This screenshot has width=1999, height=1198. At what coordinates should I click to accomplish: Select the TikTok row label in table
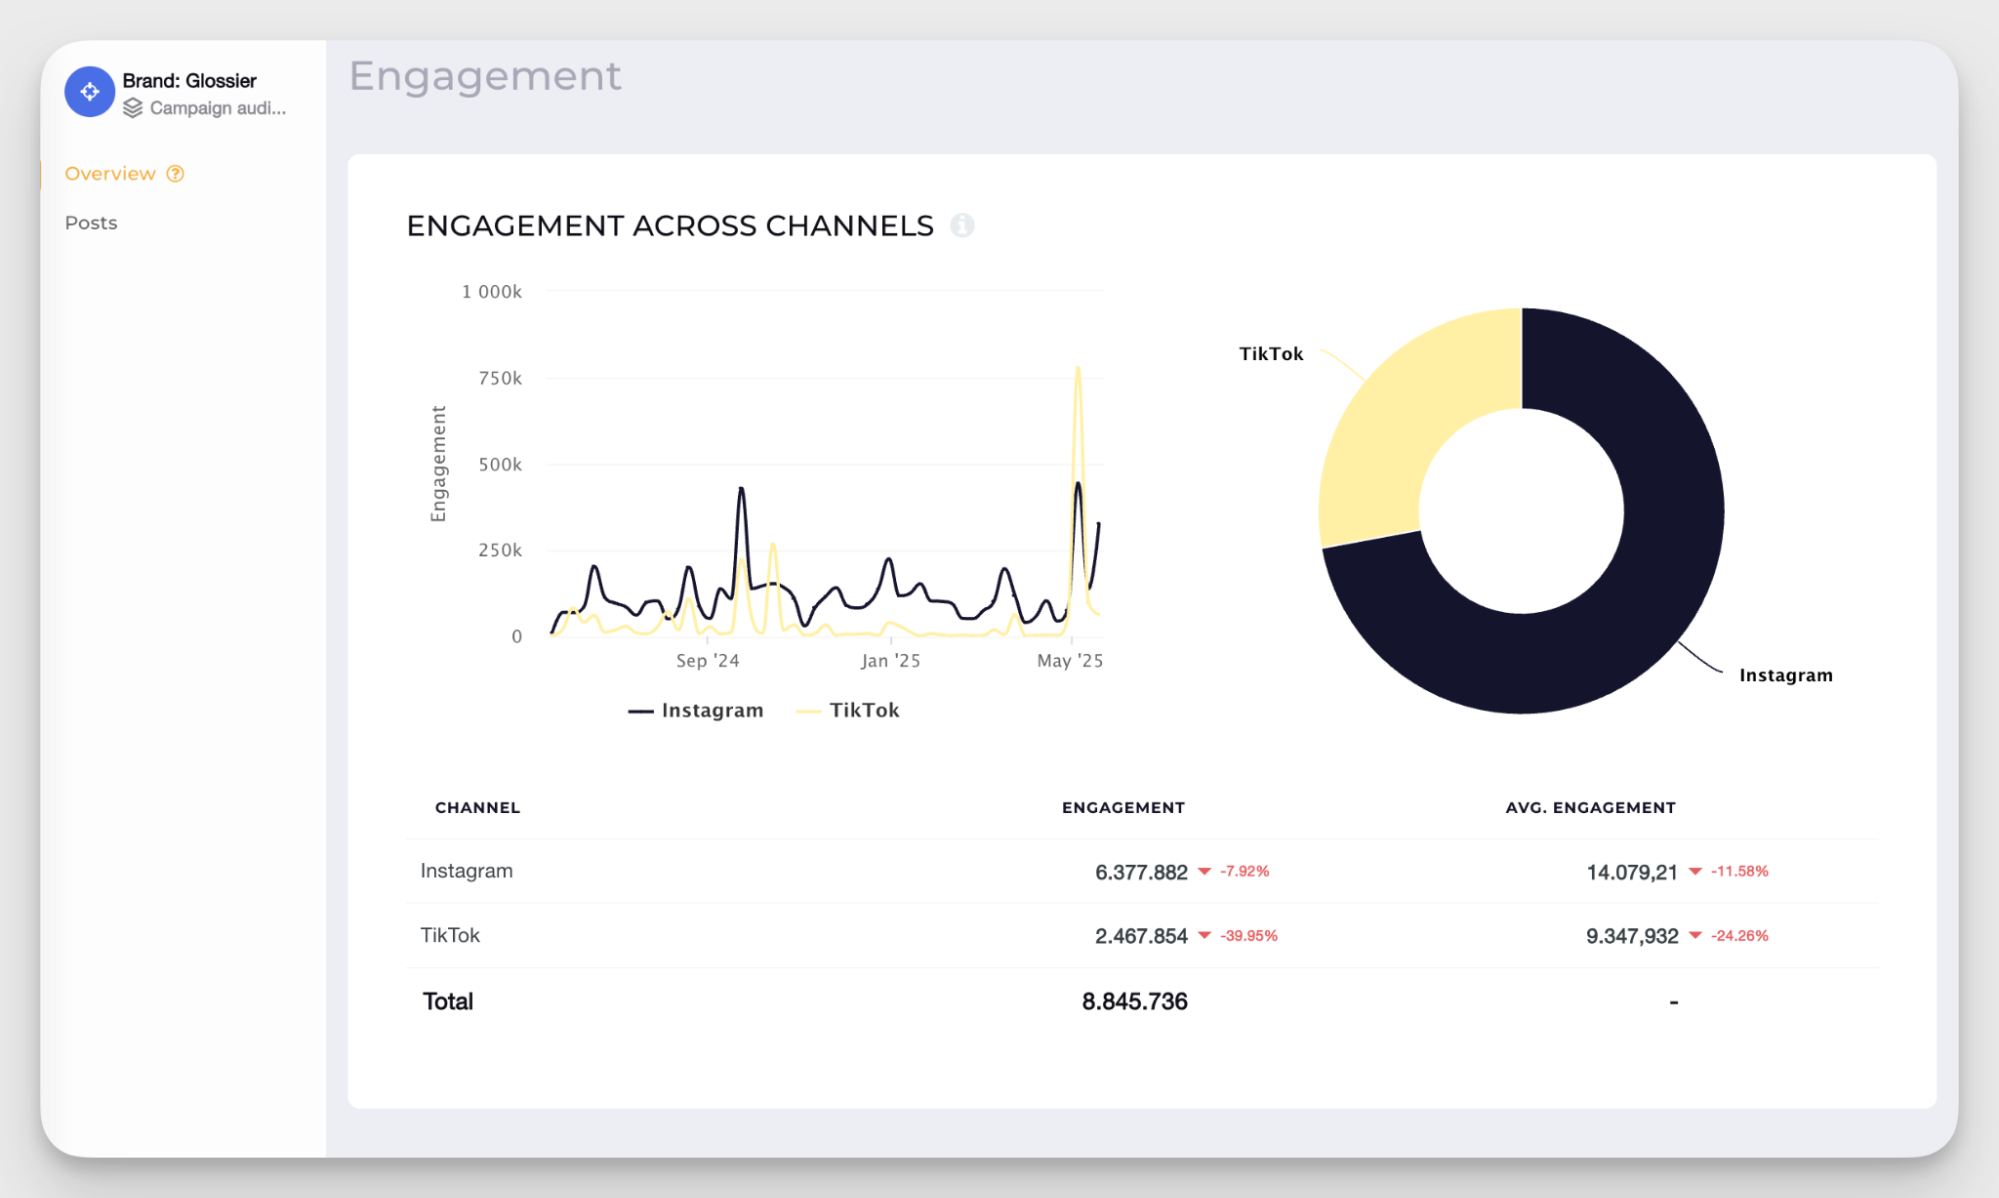pyautogui.click(x=450, y=935)
